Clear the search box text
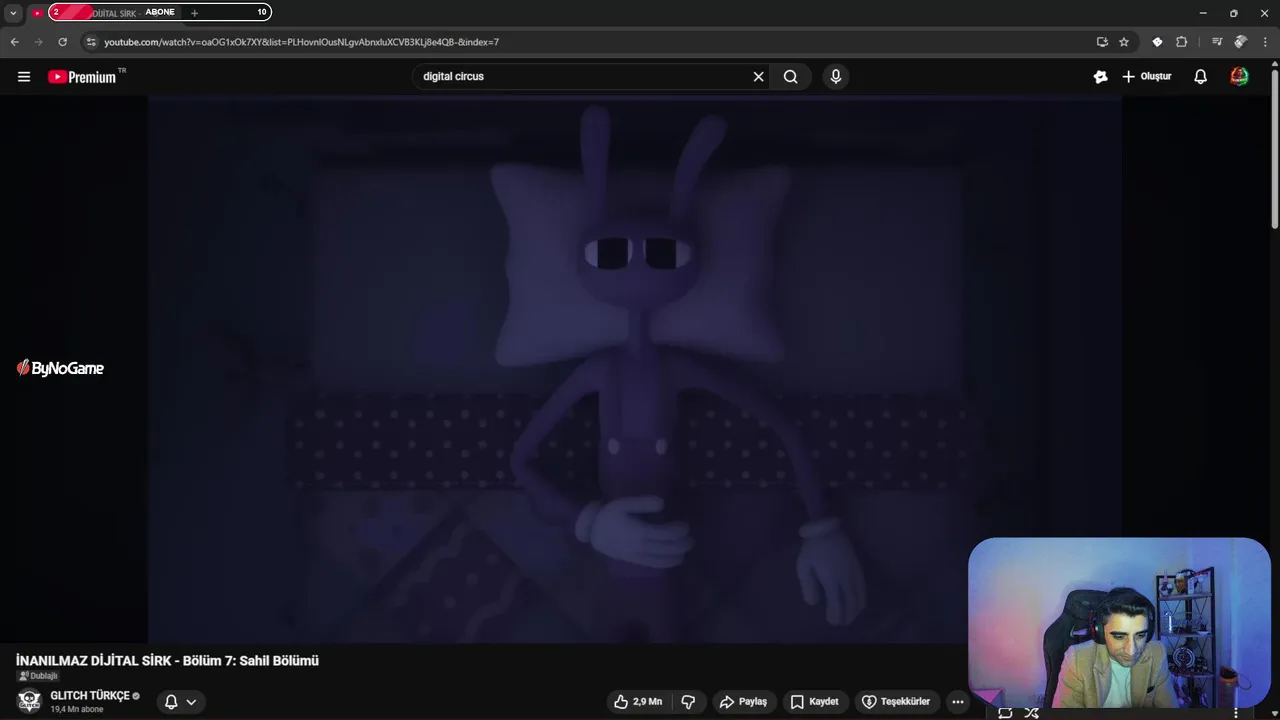Screen dimensions: 1280x720 click(758, 76)
